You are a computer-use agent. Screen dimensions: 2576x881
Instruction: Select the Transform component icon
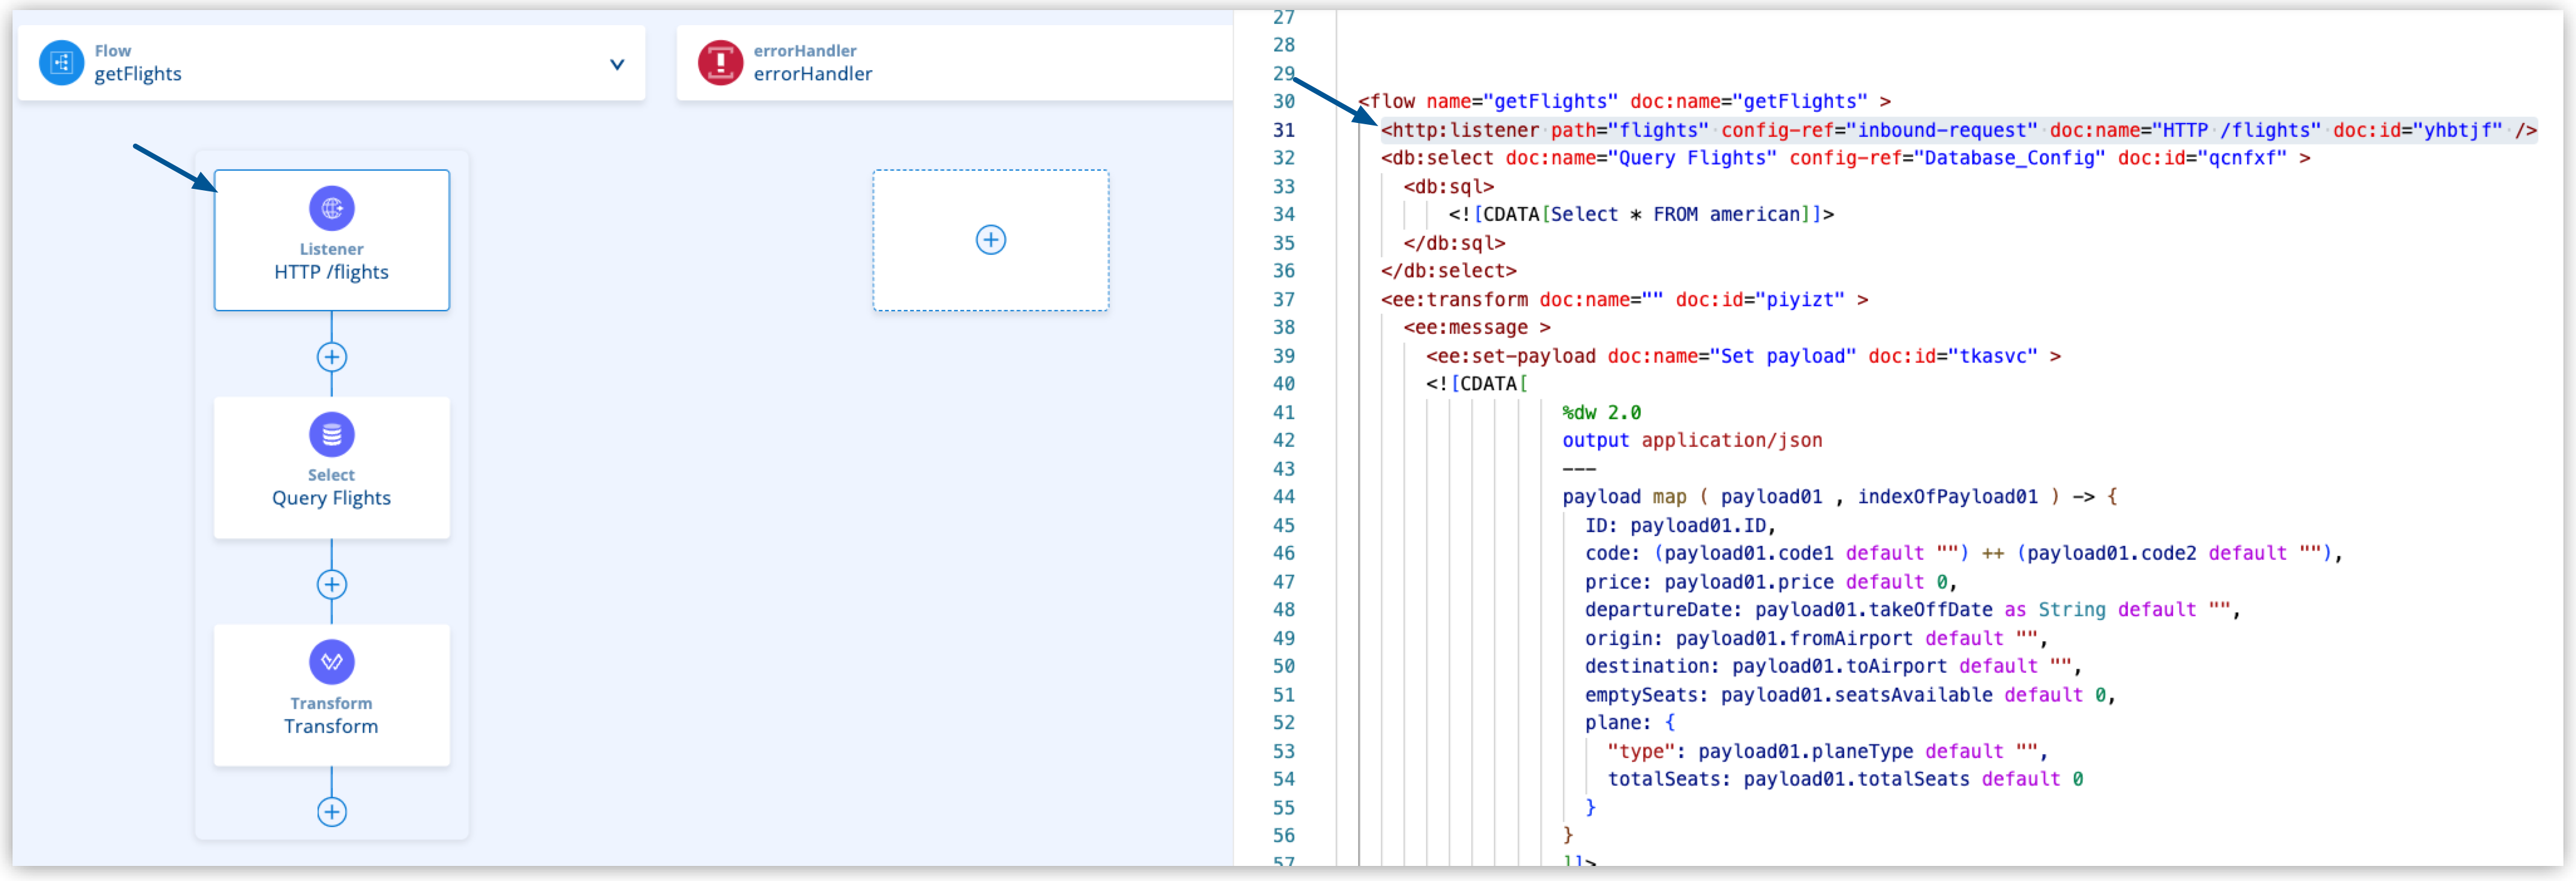pos(331,661)
